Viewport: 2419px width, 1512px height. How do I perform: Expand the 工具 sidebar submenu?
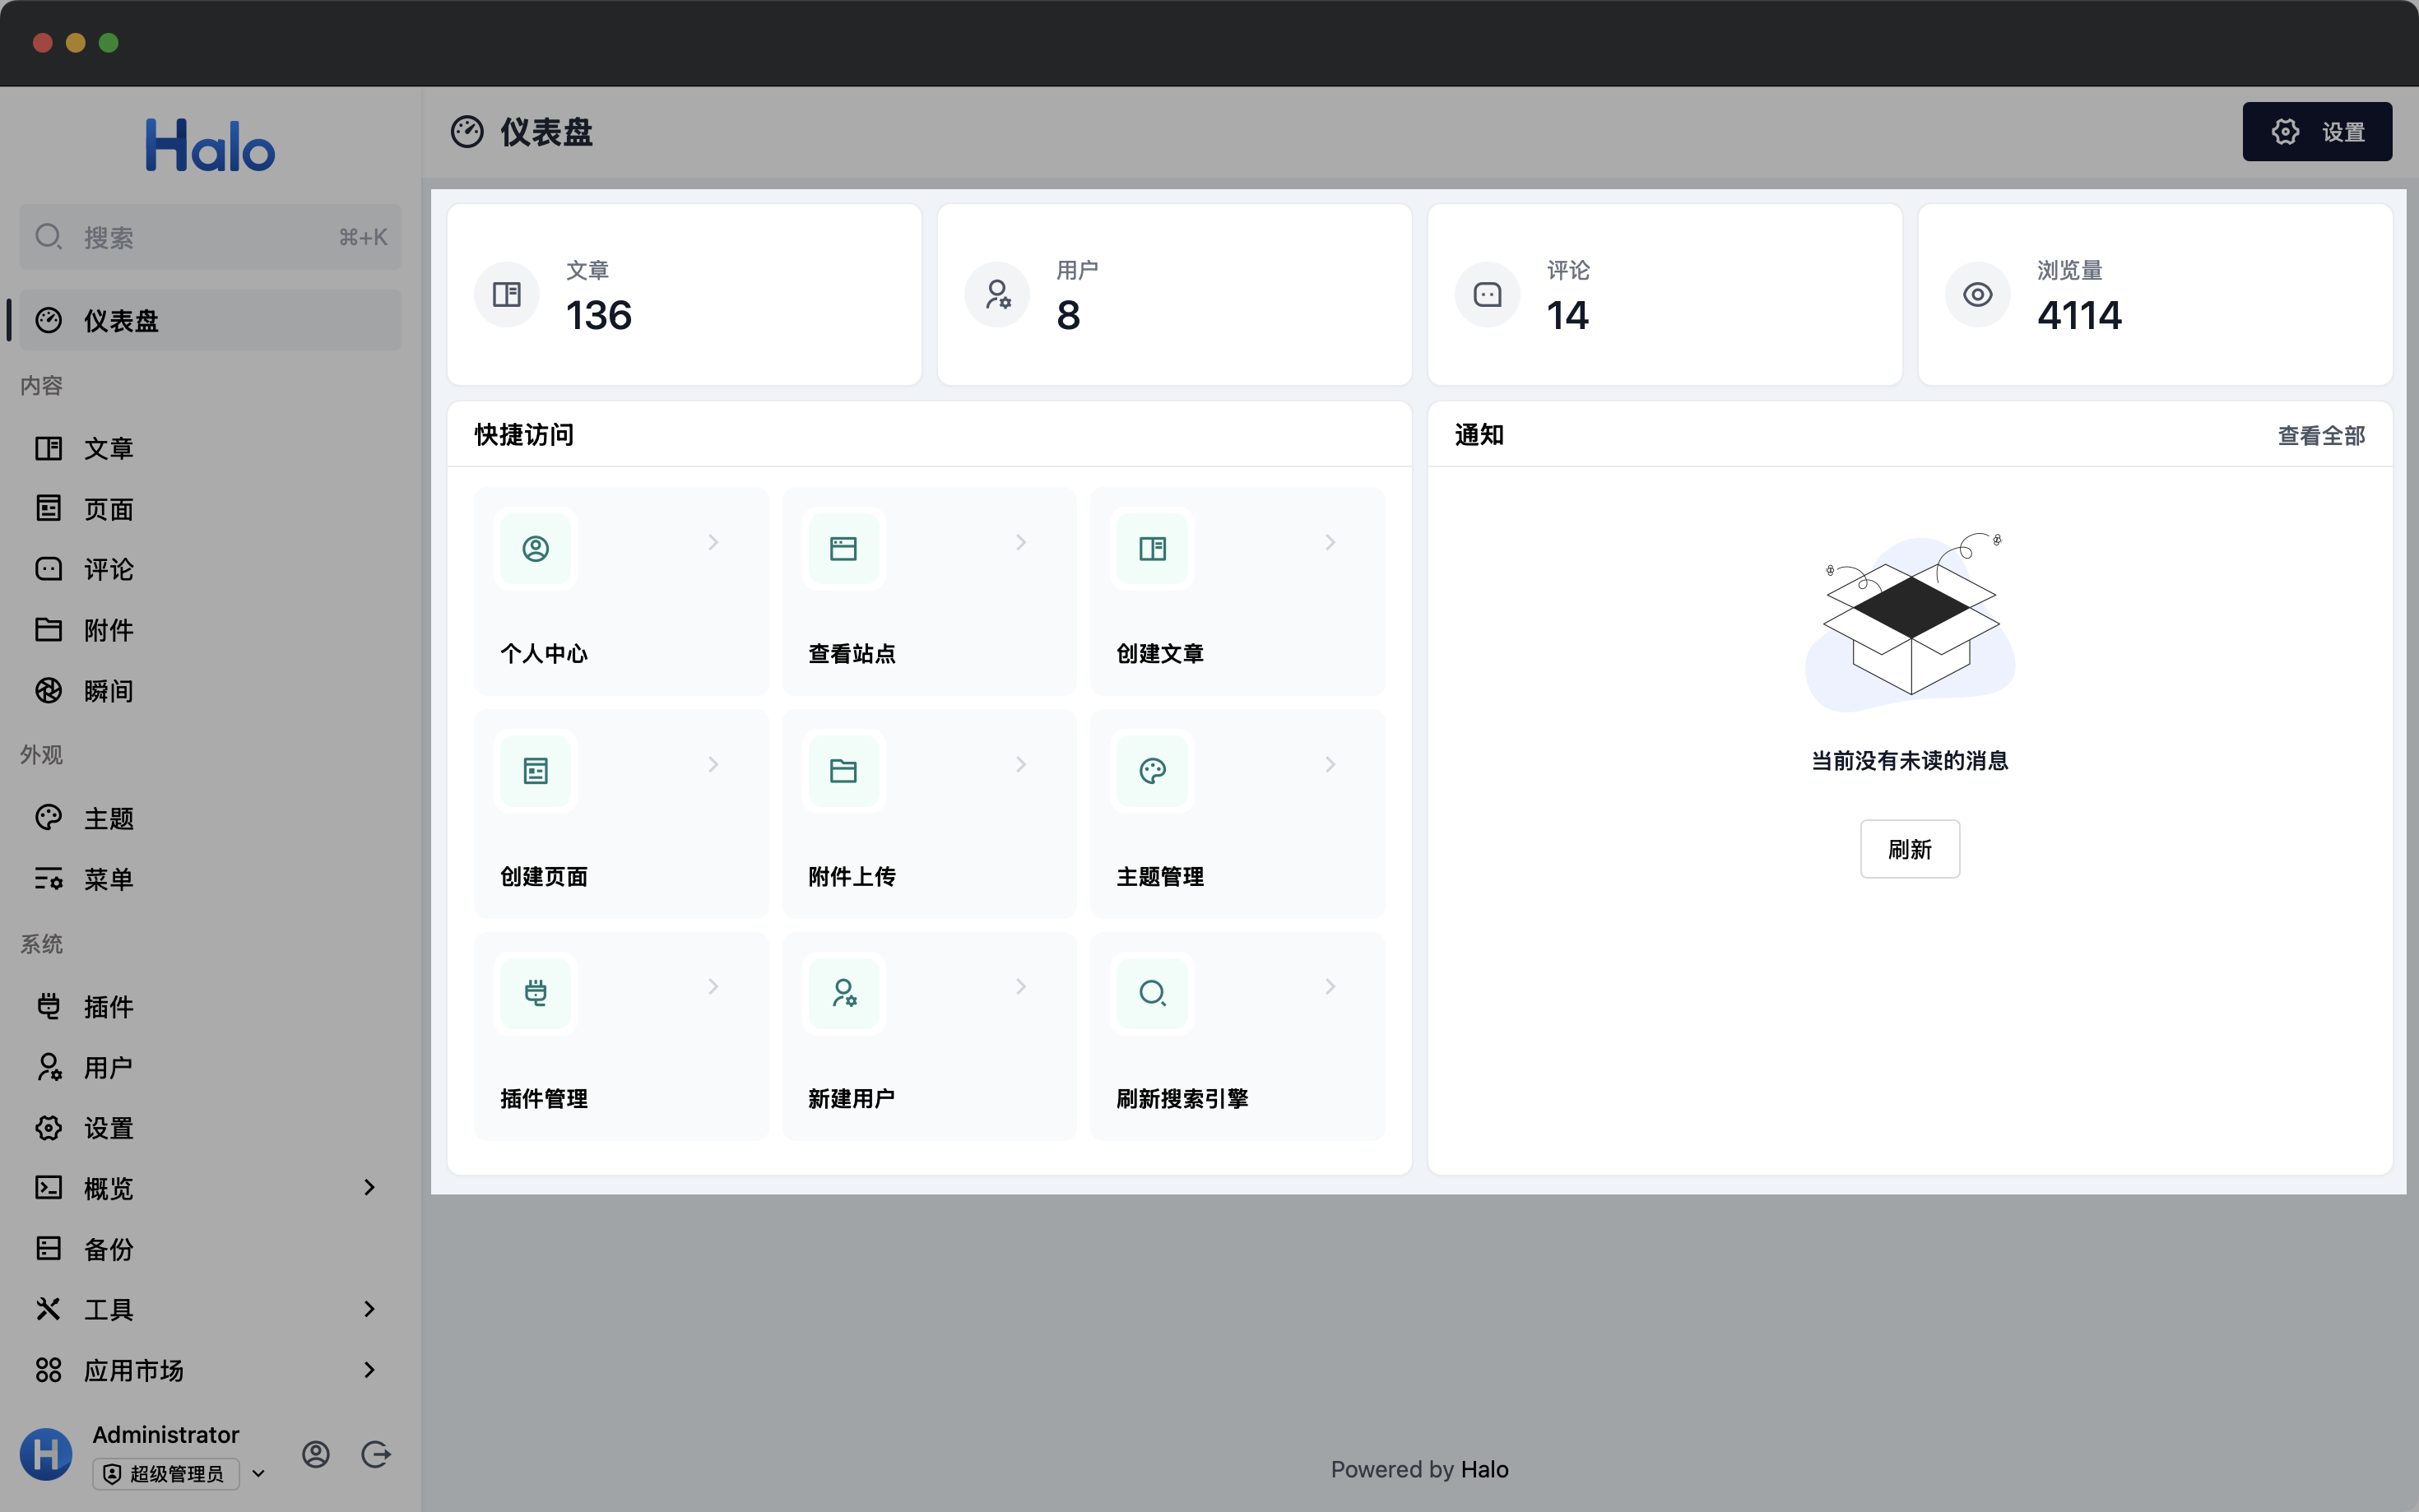pyautogui.click(x=369, y=1309)
